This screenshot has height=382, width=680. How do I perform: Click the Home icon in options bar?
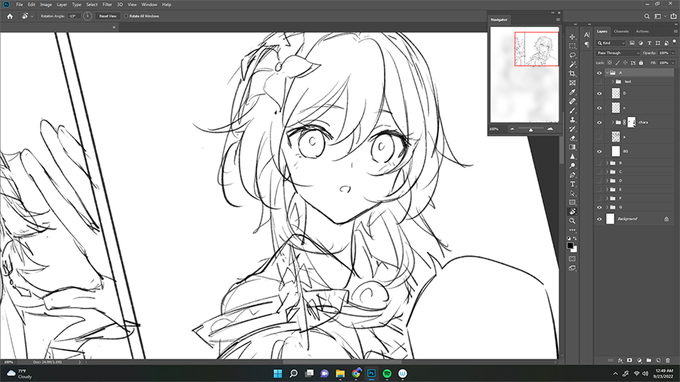click(x=10, y=16)
